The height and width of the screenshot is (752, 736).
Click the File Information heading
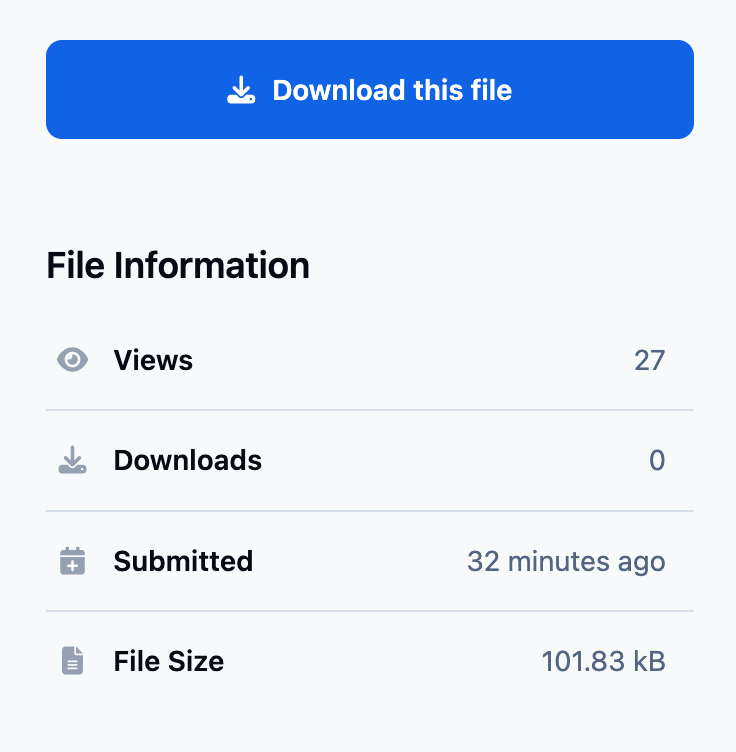pos(178,266)
